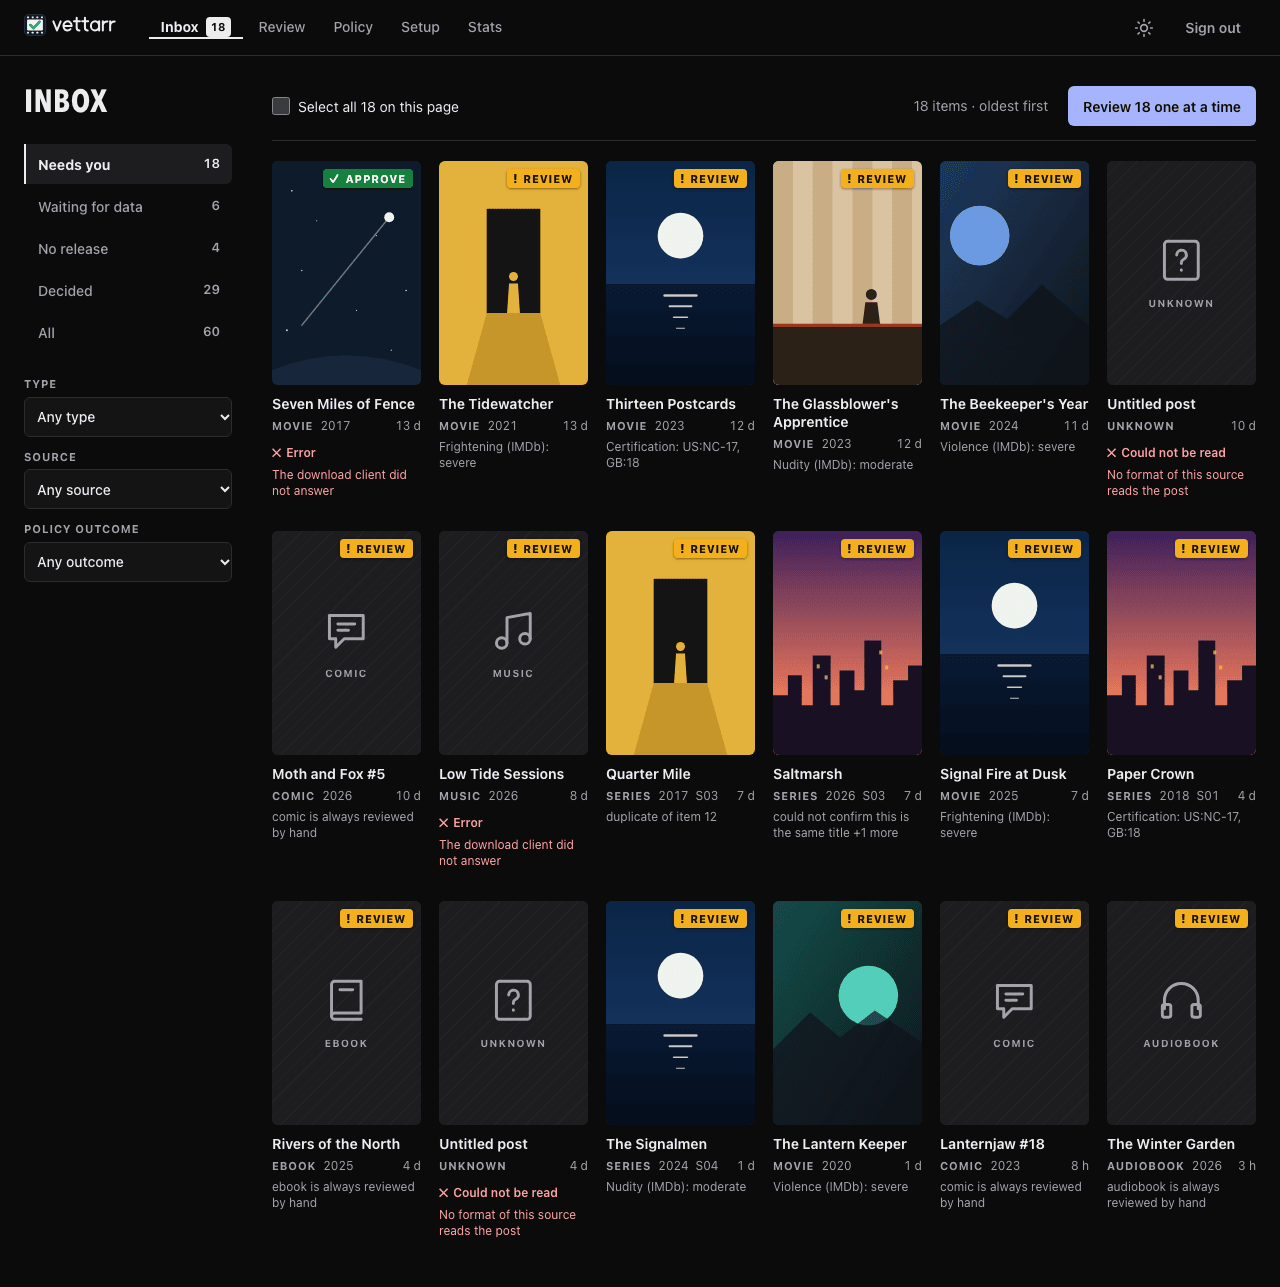Switch to the Setup tab
Image resolution: width=1280 pixels, height=1287 pixels.
pyautogui.click(x=420, y=27)
